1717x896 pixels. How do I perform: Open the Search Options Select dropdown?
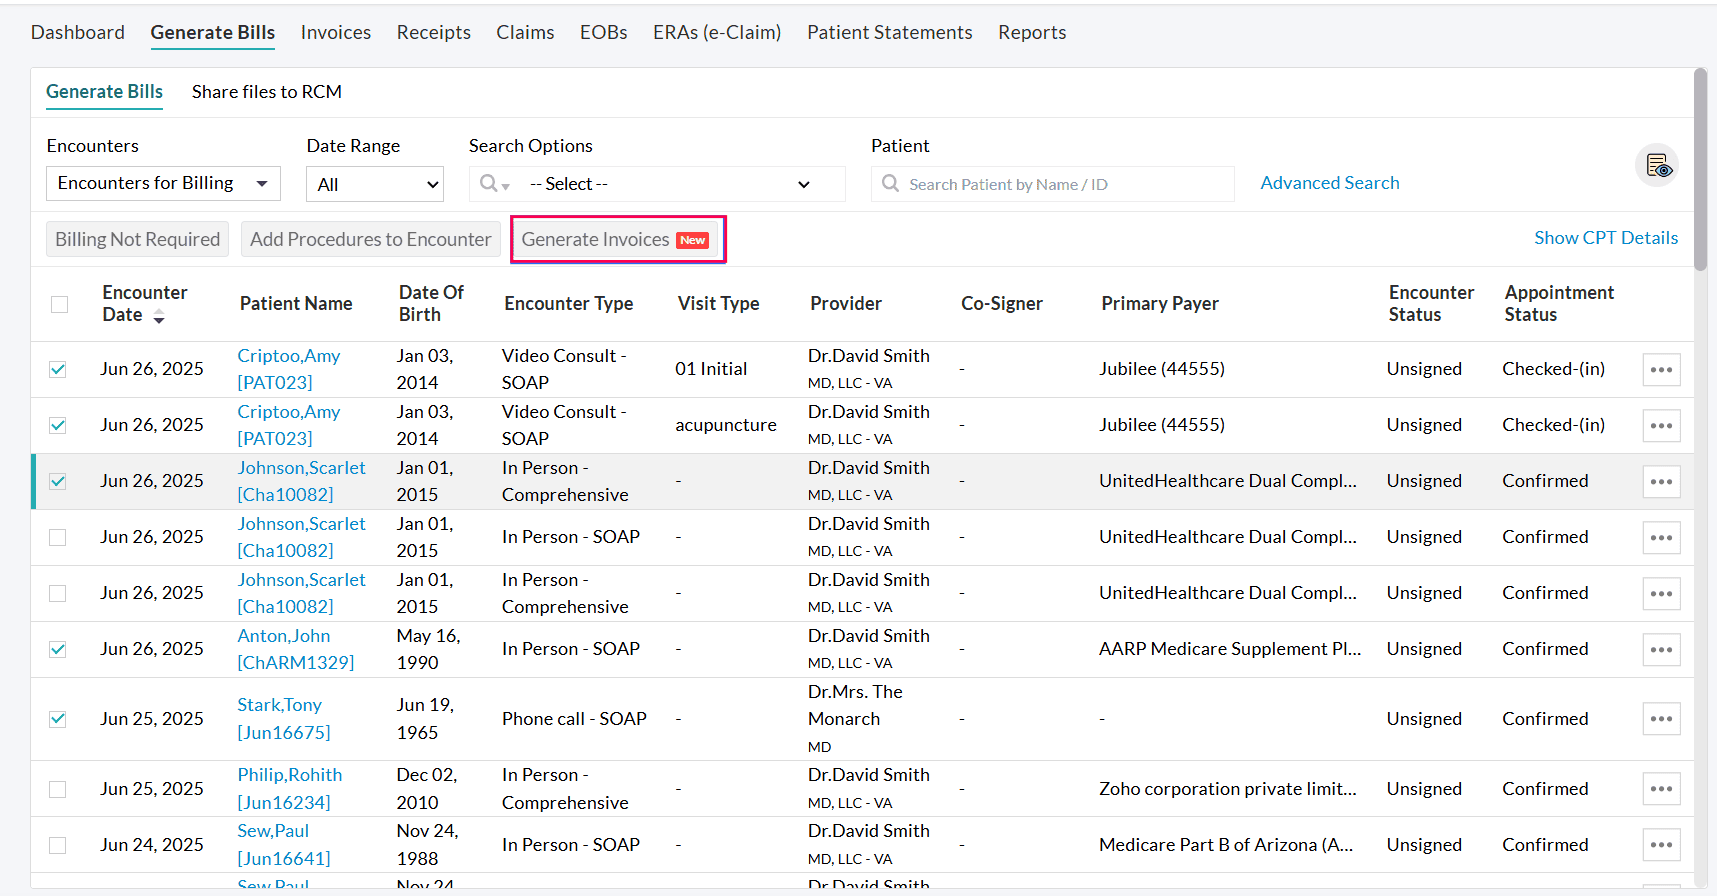click(670, 184)
